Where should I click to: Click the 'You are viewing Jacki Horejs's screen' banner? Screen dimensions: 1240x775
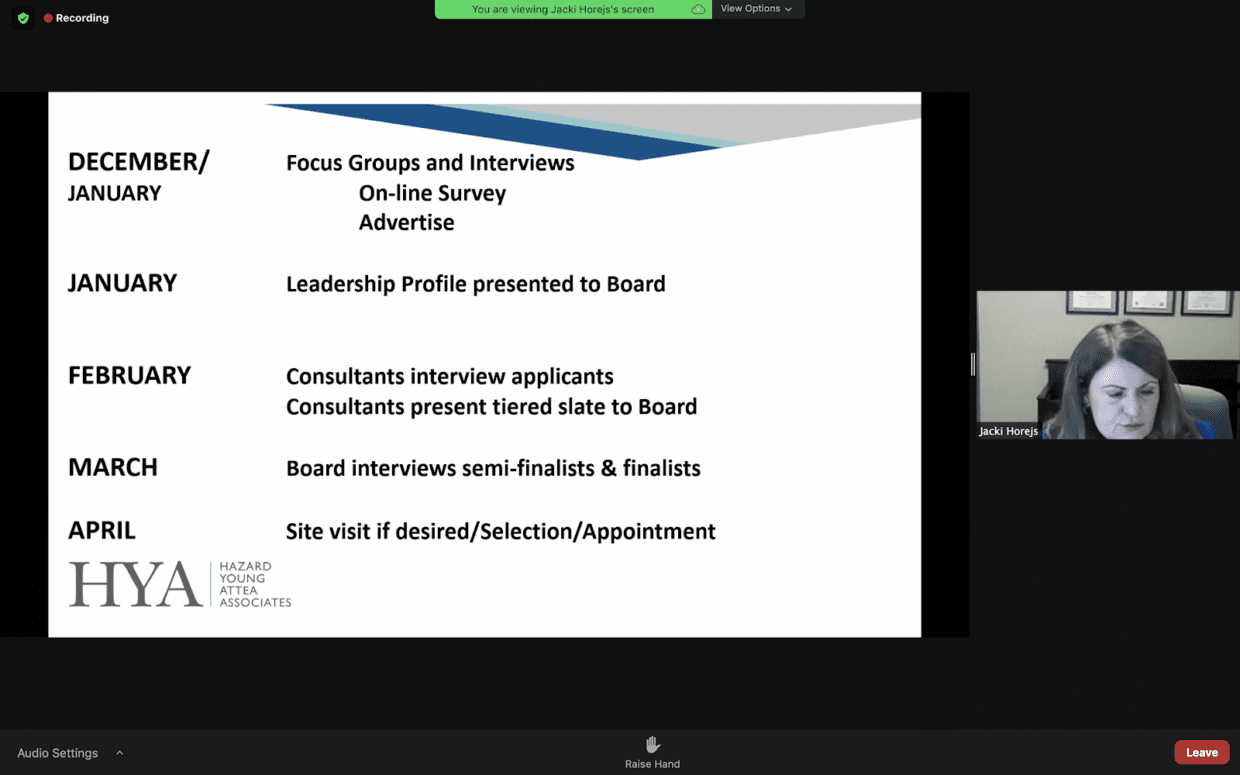(x=573, y=9)
